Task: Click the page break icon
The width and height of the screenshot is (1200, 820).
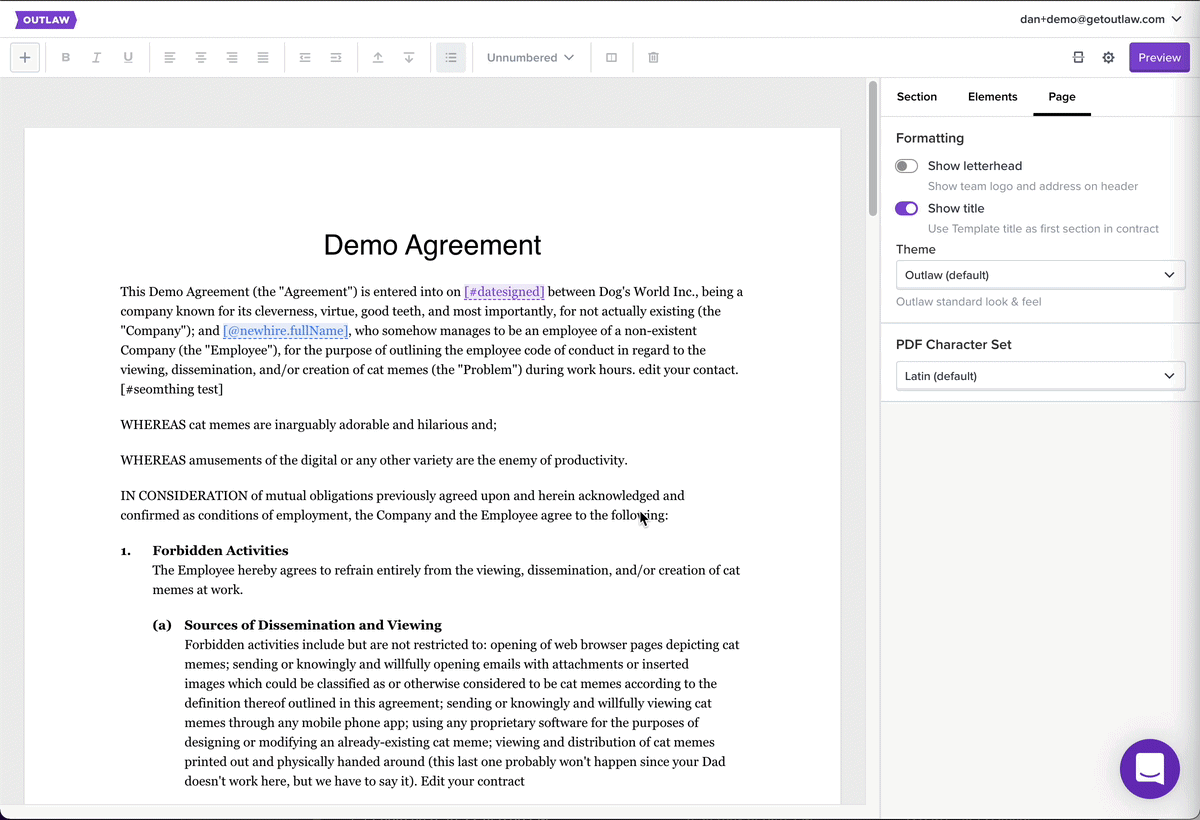Action: point(1078,58)
